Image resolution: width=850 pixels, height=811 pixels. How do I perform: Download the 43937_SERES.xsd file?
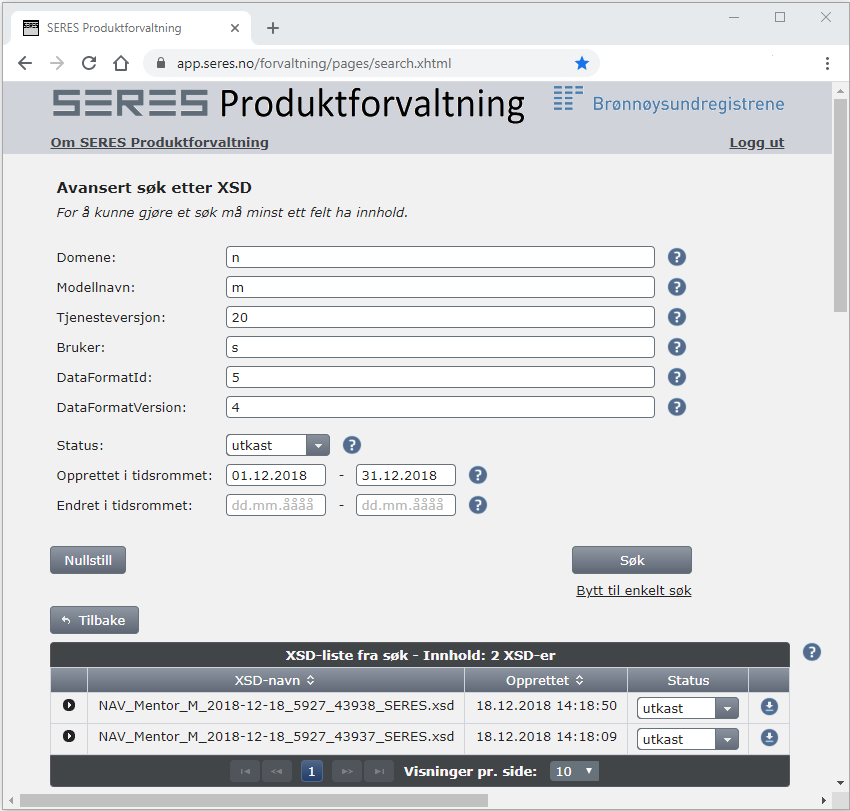click(x=769, y=738)
